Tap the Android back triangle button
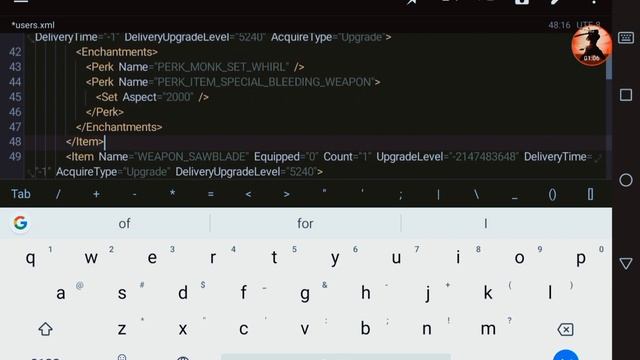The width and height of the screenshot is (640, 360). point(626,263)
